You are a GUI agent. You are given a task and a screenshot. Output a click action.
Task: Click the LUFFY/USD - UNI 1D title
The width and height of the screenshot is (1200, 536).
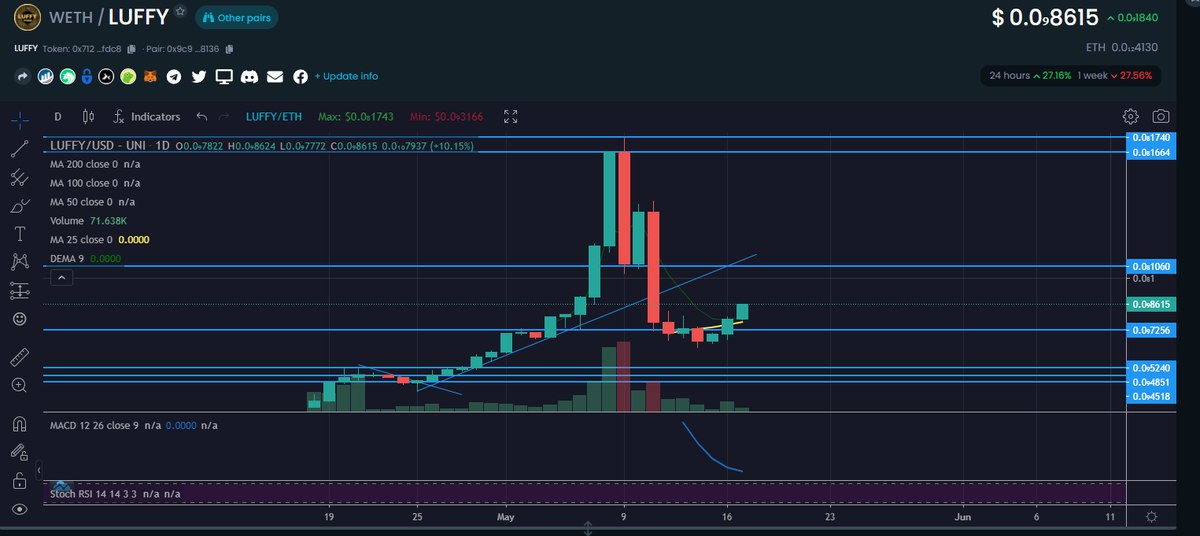(109, 146)
